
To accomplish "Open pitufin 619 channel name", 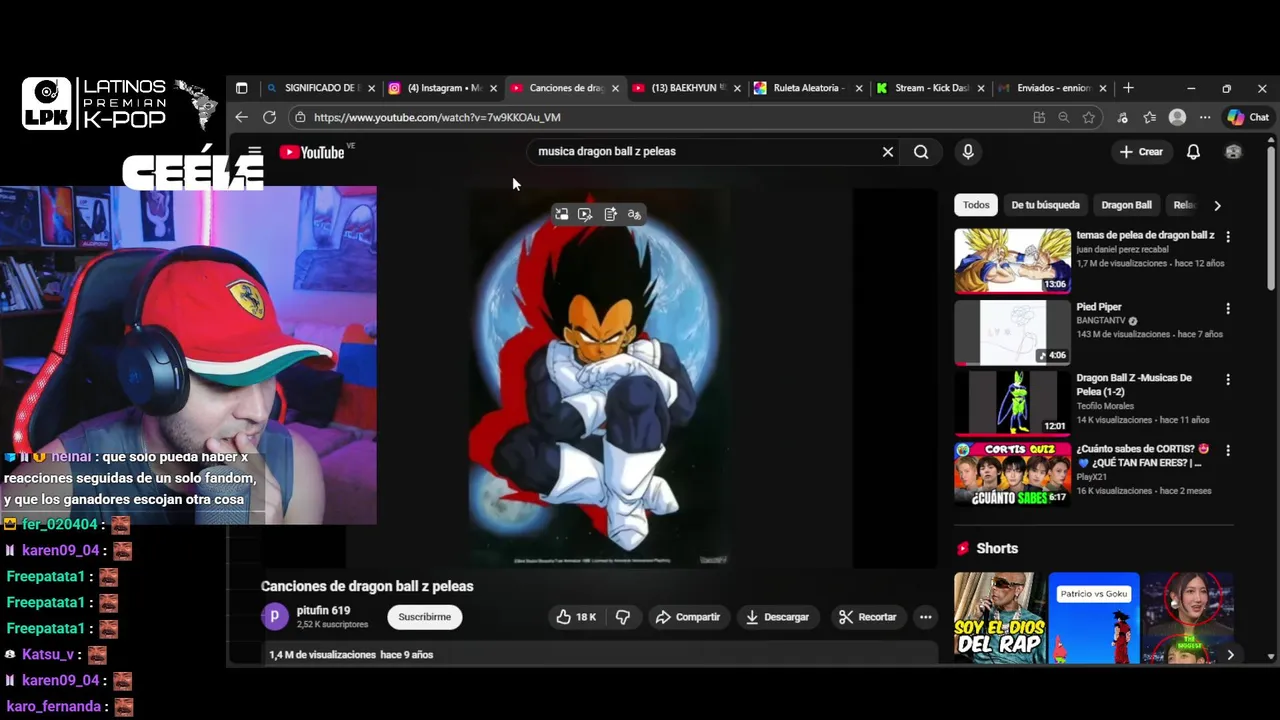I will click(323, 610).
